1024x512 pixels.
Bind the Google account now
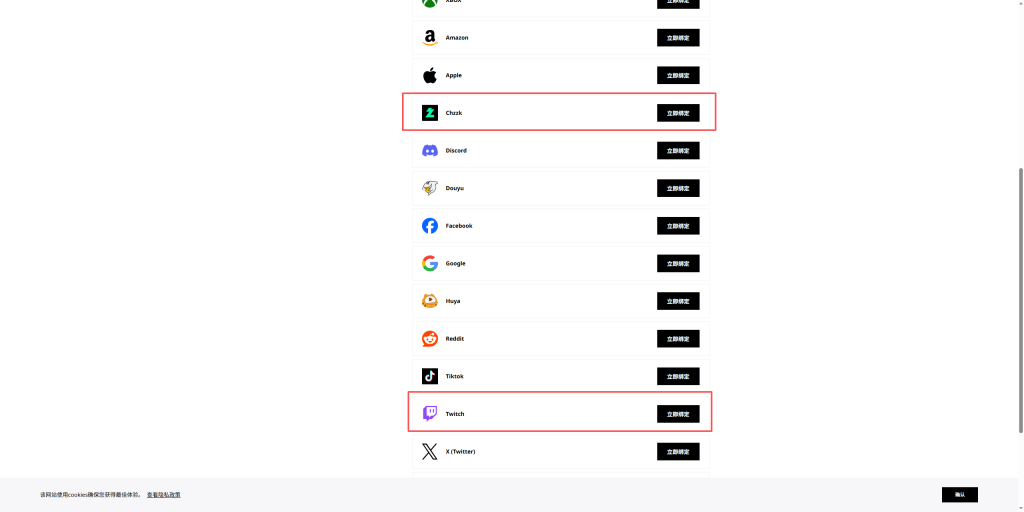[x=678, y=263]
